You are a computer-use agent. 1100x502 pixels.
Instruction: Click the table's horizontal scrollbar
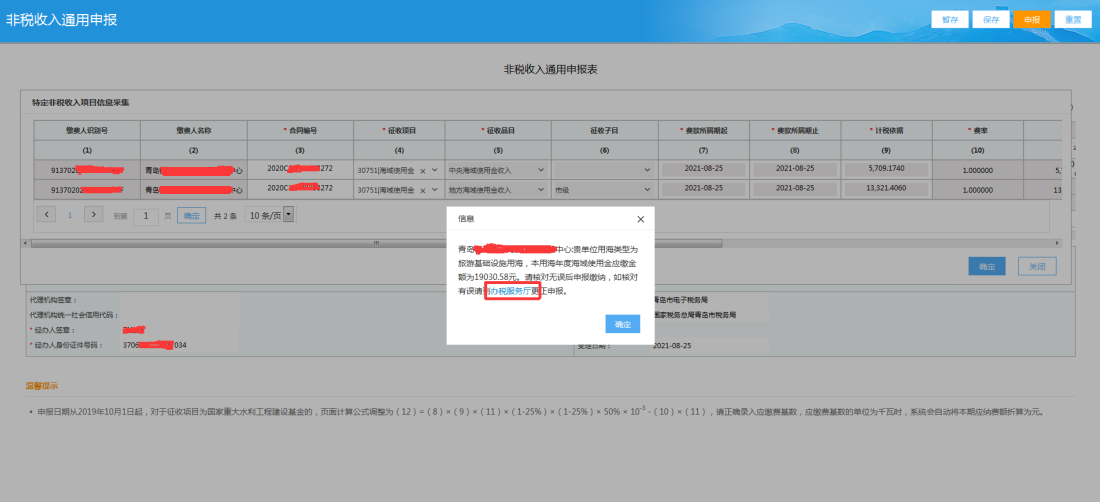[x=376, y=242]
